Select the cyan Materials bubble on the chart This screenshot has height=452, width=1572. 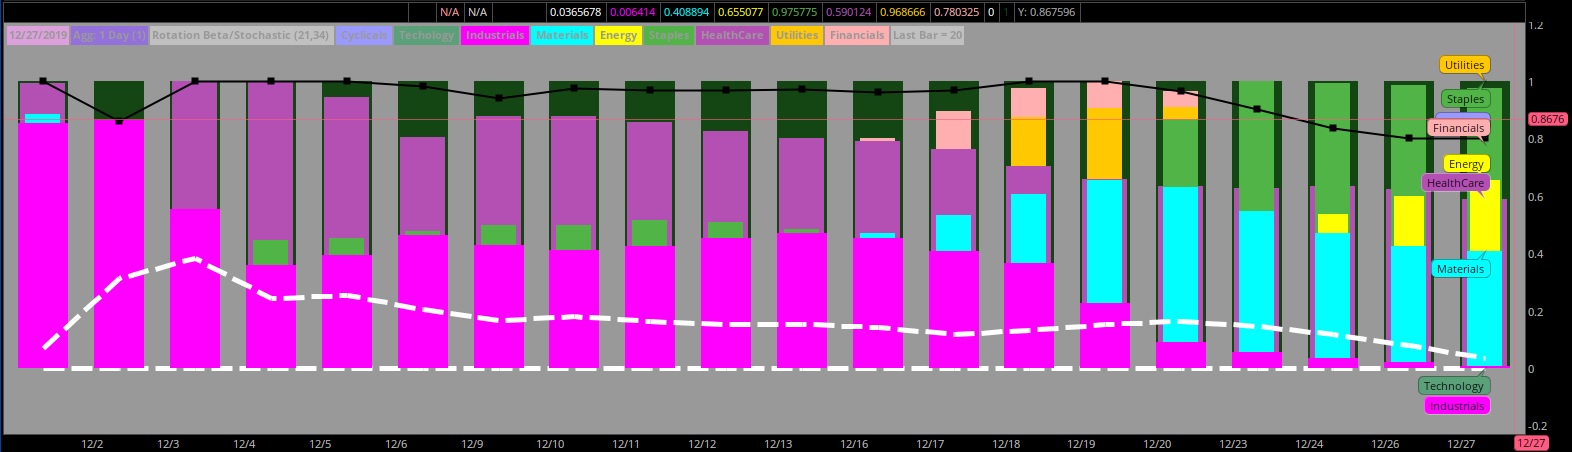1460,269
